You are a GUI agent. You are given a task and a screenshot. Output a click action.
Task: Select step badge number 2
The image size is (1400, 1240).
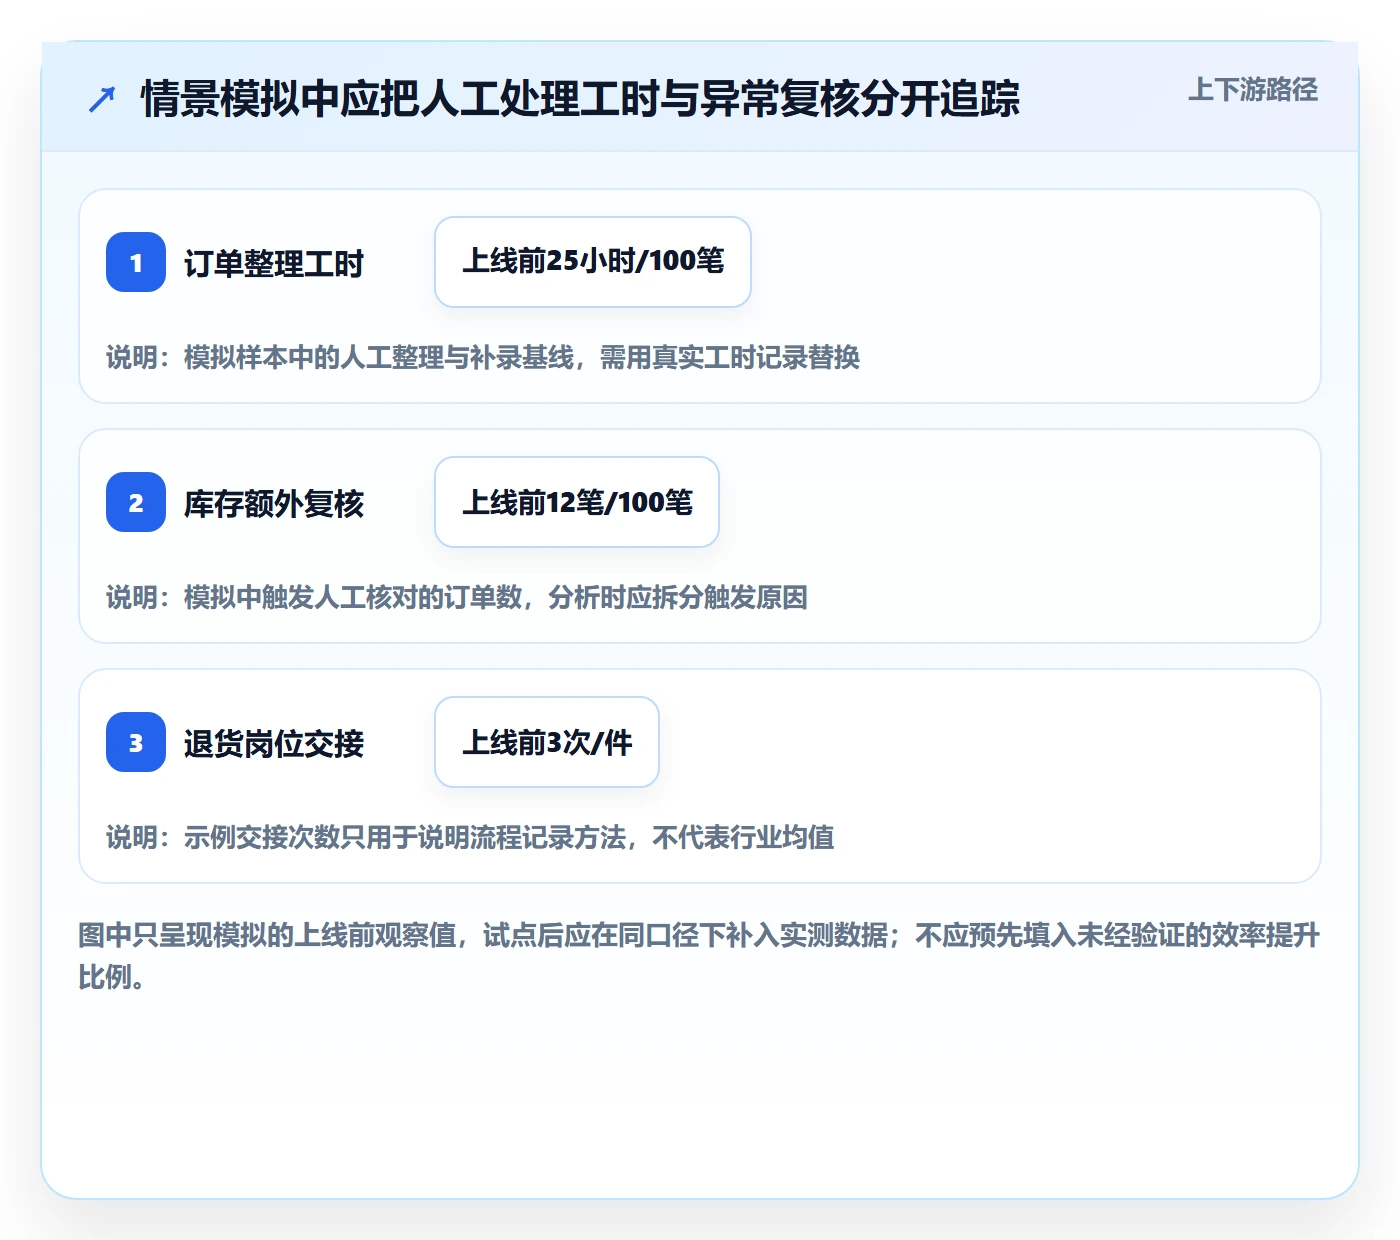pos(136,502)
